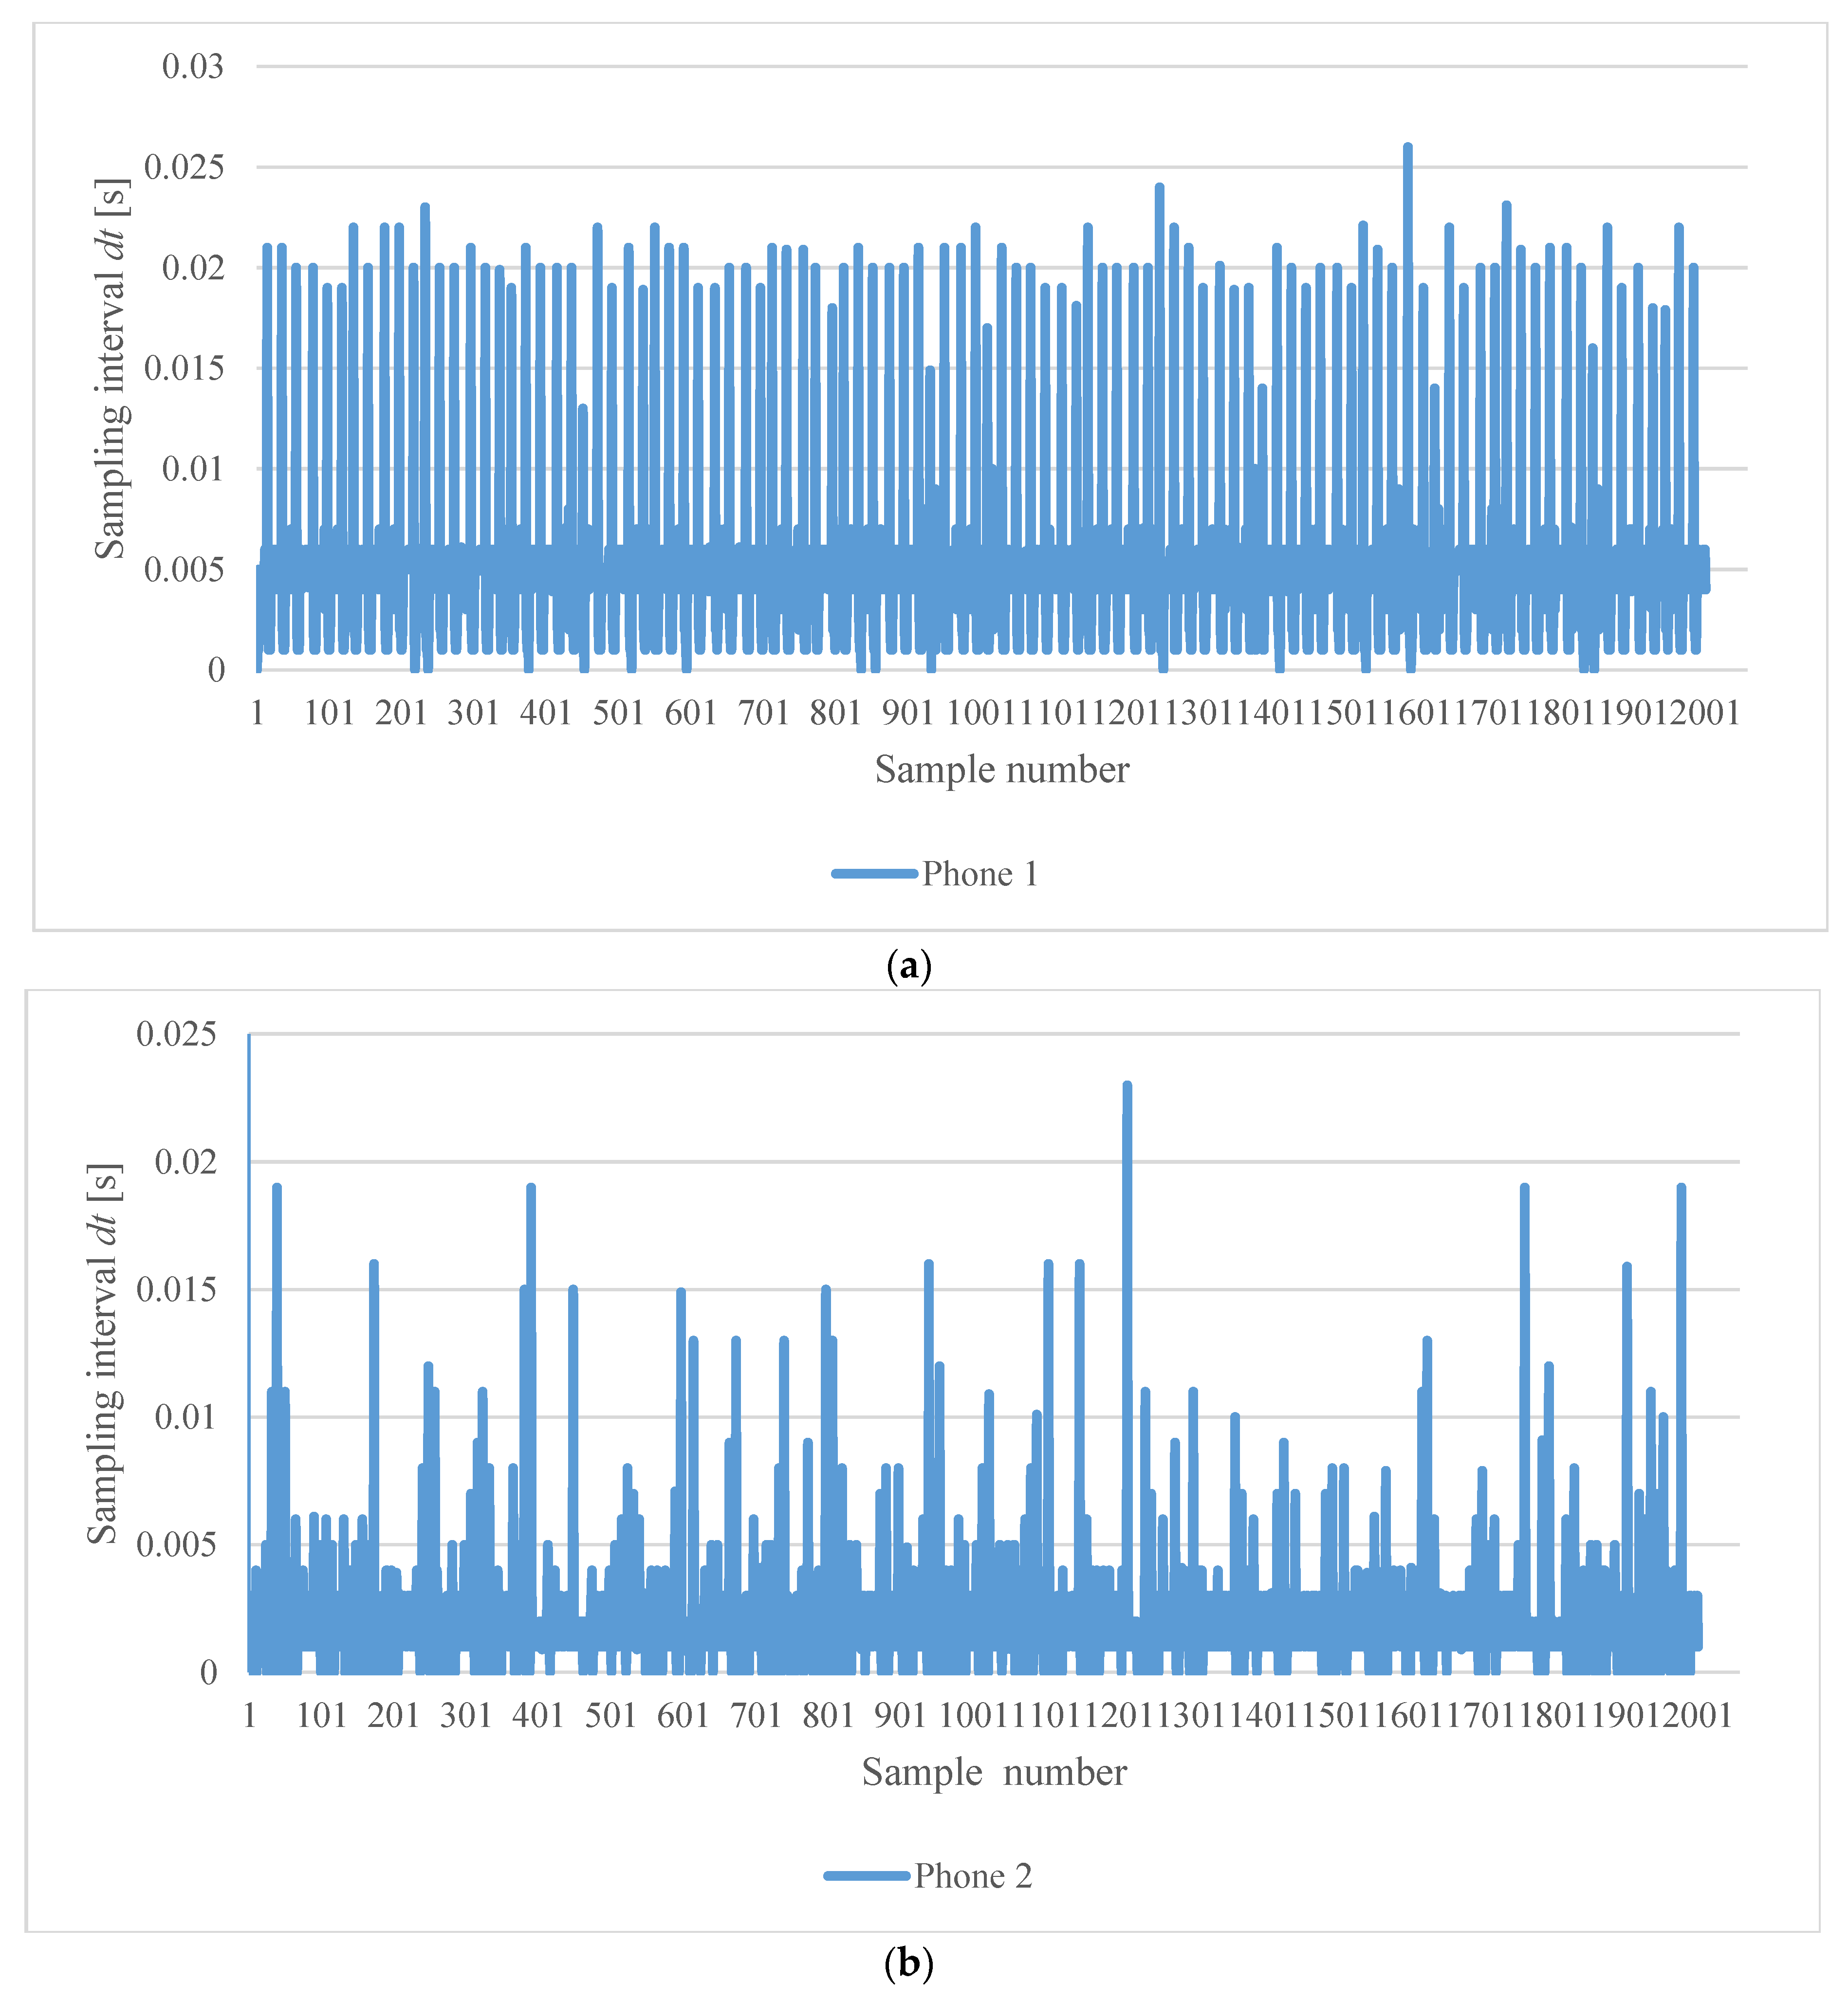1848x2001 pixels.
Task: Click x-axis label 101 on top chart
Action: coord(329,713)
